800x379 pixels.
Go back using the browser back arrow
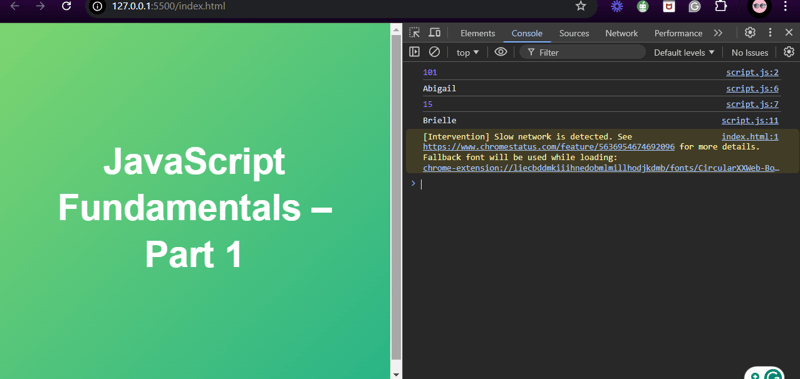click(15, 6)
